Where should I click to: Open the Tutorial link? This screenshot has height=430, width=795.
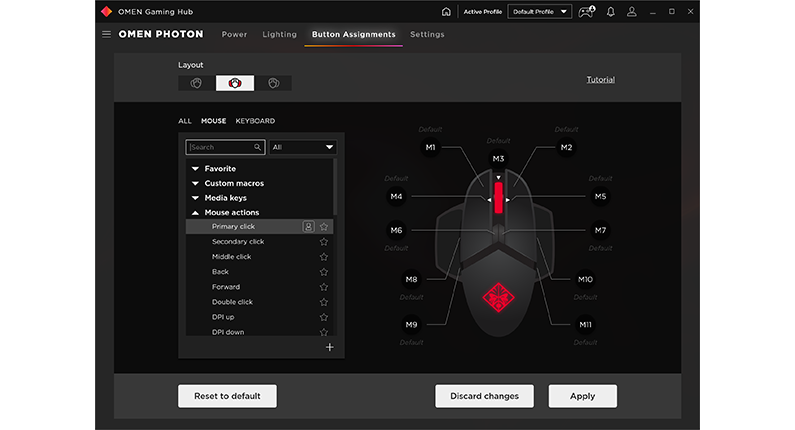[600, 80]
